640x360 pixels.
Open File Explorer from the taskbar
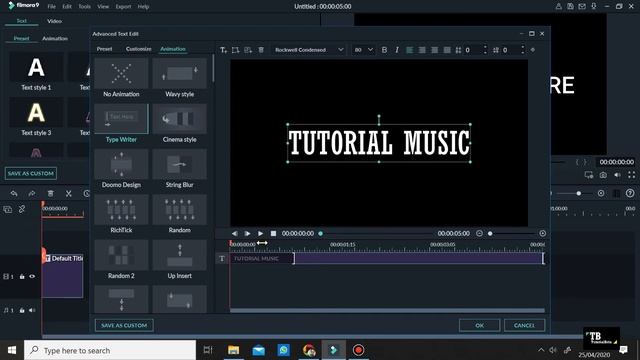233,350
